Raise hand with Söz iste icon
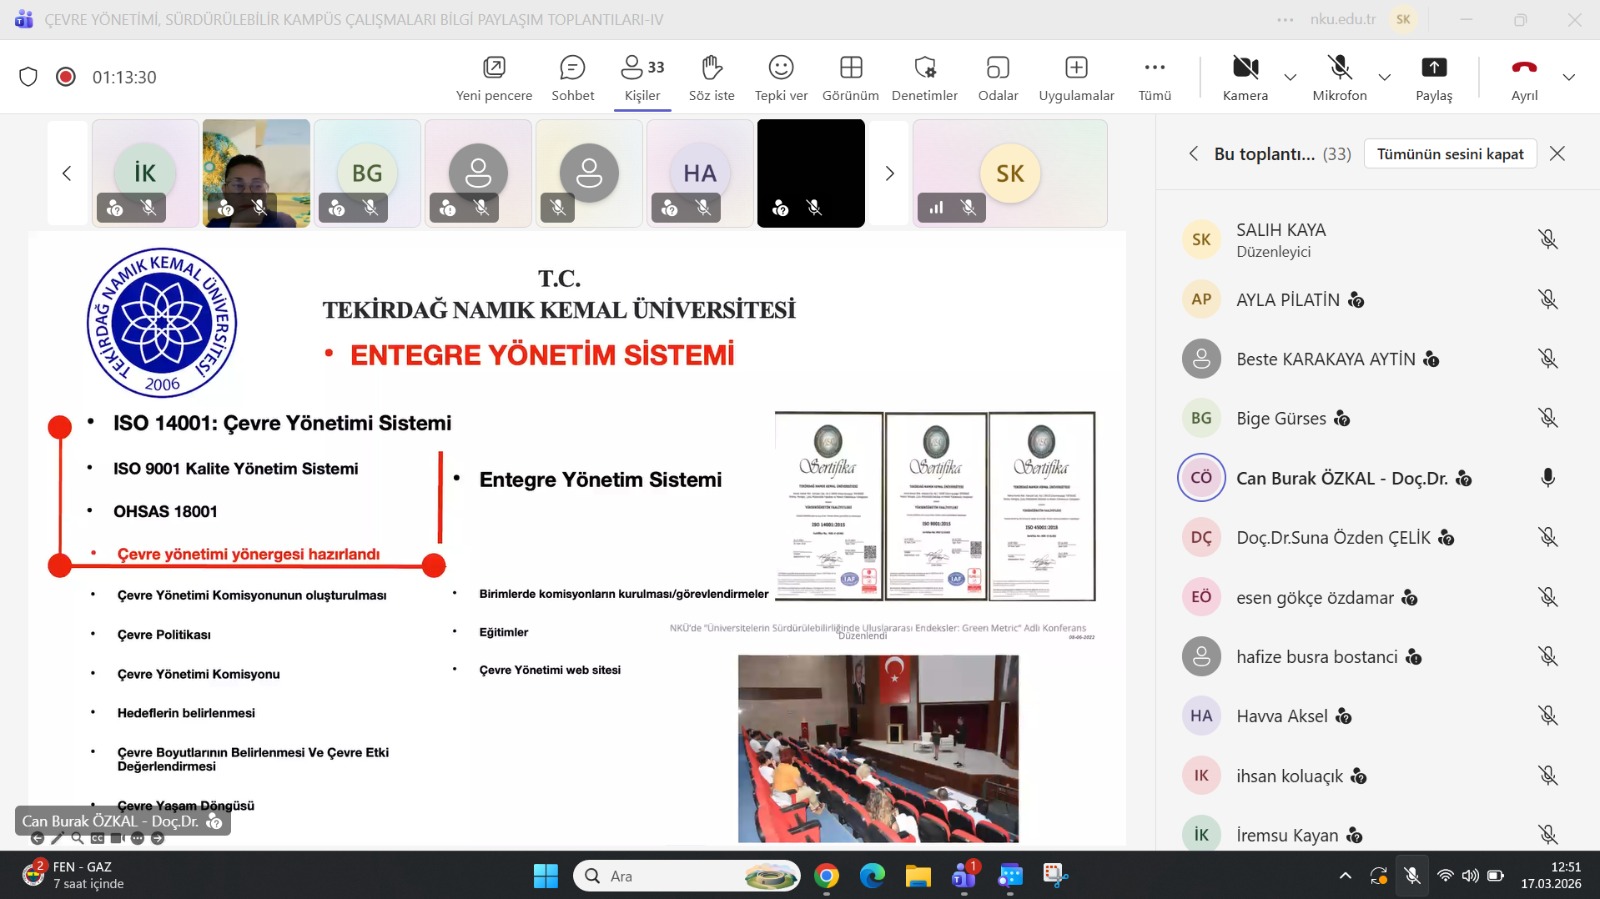 [711, 67]
